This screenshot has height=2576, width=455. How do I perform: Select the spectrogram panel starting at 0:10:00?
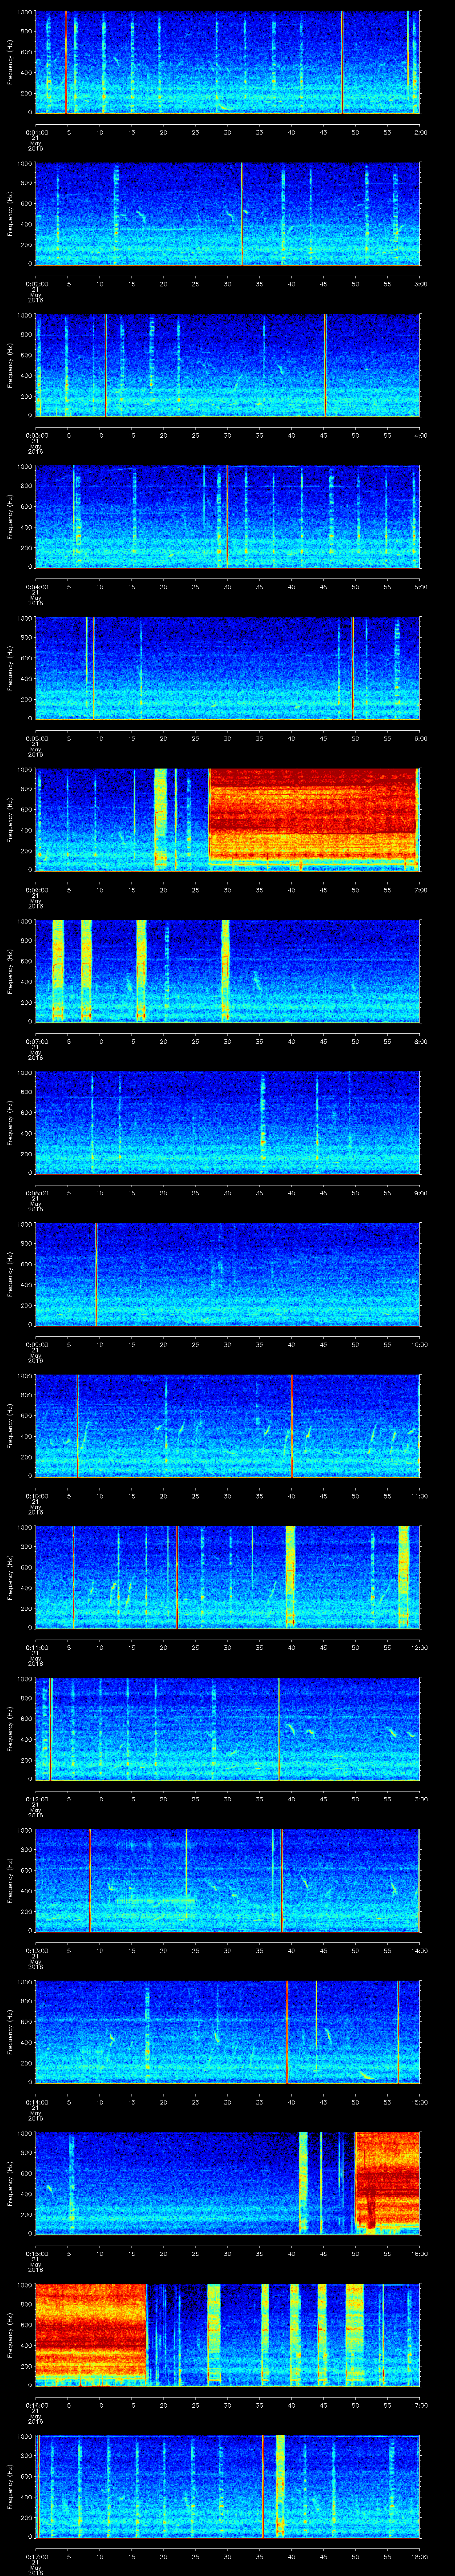pos(228,1427)
